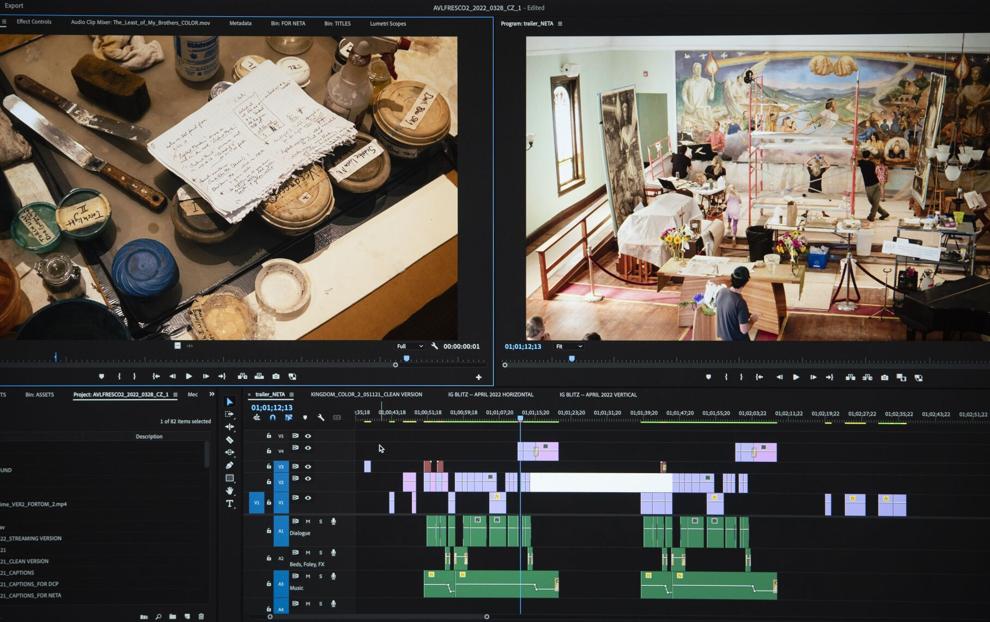Viewport: 990px width, 622px height.
Task: Select the Track Select Forward tool
Action: click(x=229, y=414)
